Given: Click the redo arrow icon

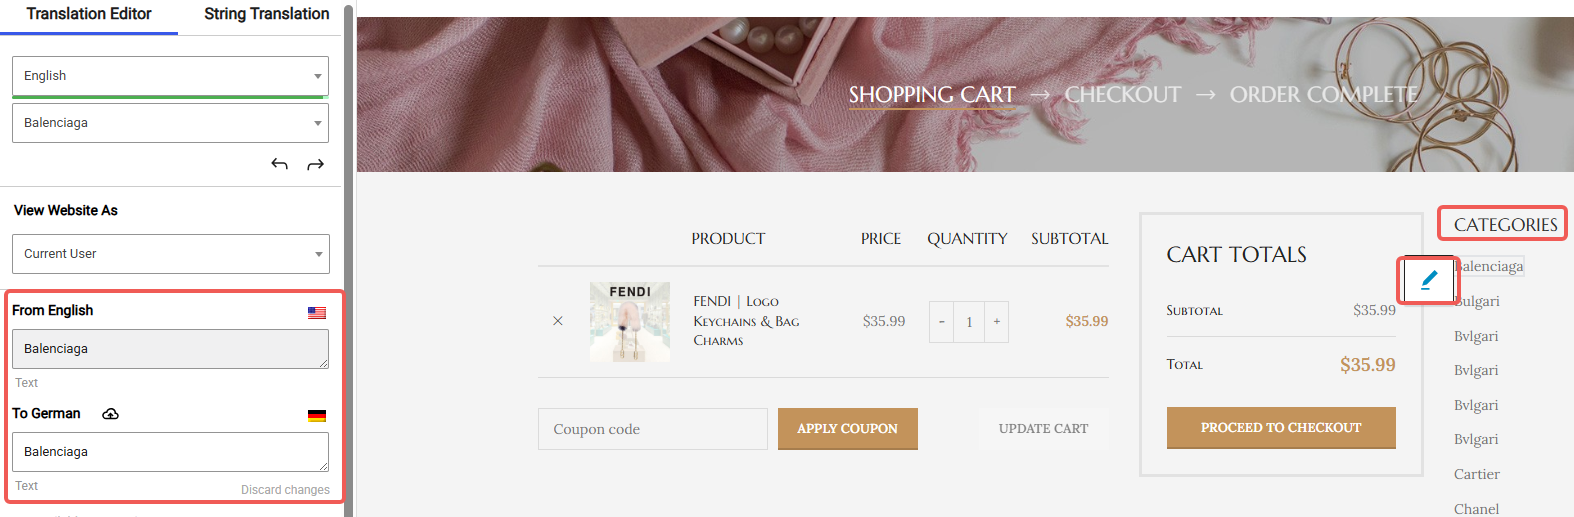Looking at the screenshot, I should (x=315, y=164).
